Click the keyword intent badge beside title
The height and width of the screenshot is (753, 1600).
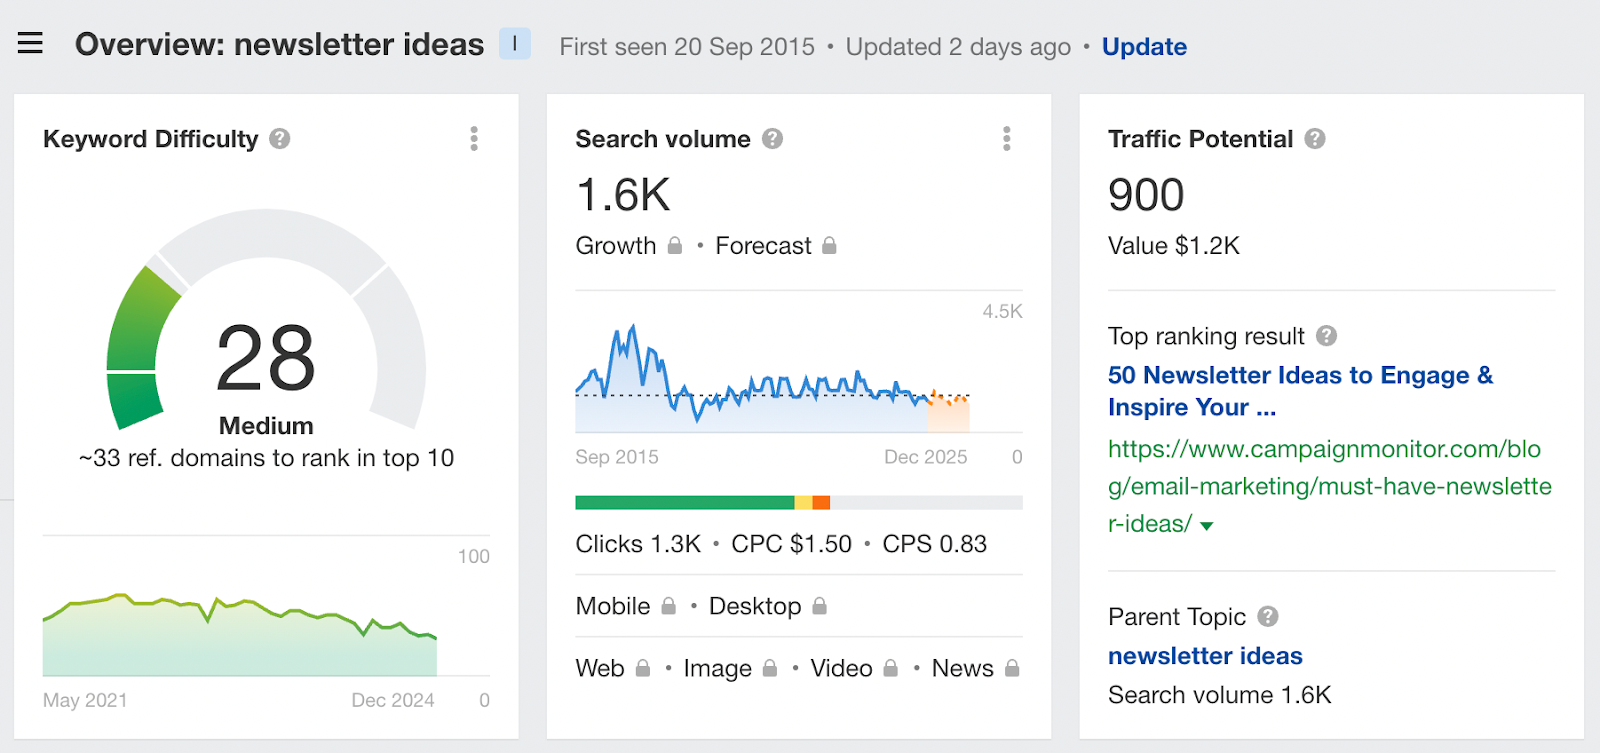(x=515, y=44)
